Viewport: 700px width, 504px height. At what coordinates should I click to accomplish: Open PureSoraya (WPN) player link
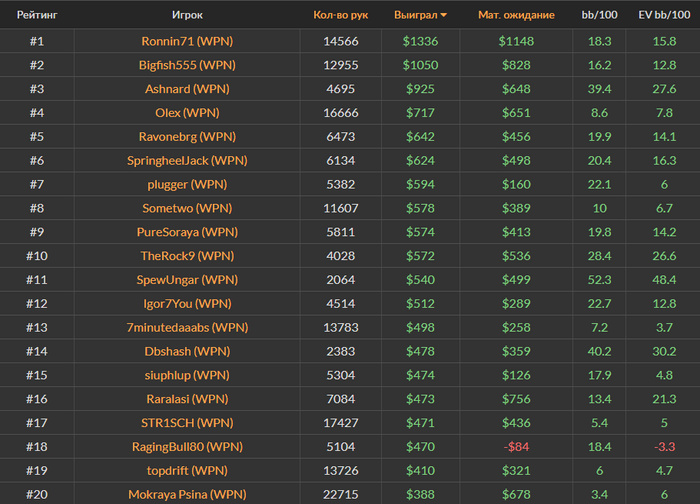click(187, 232)
